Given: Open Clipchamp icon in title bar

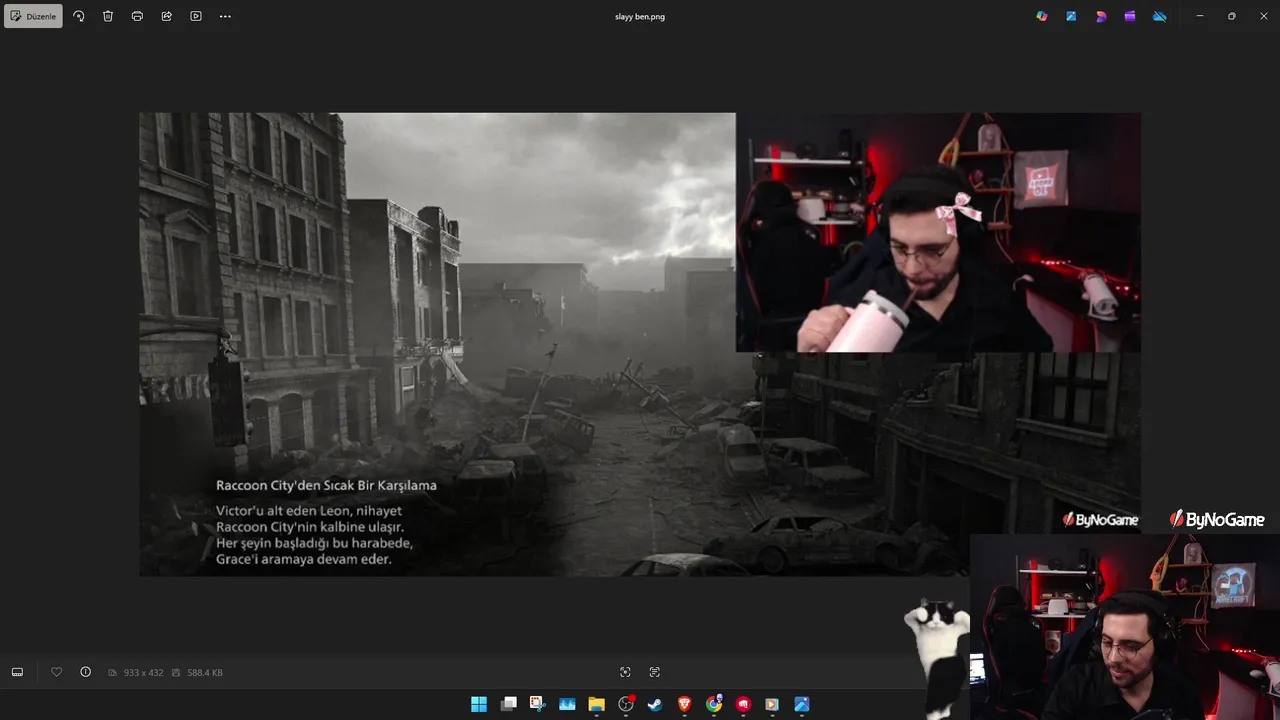Looking at the screenshot, I should coord(1130,16).
